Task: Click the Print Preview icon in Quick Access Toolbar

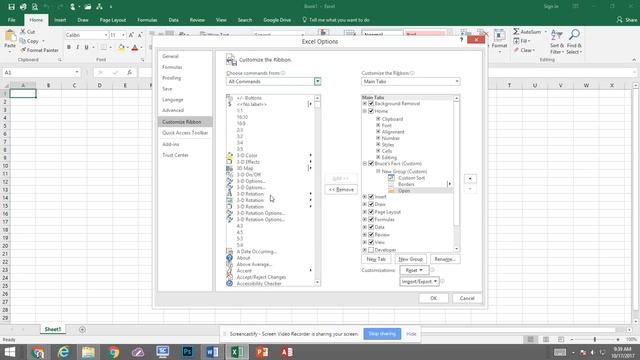Action: [x=35, y=7]
